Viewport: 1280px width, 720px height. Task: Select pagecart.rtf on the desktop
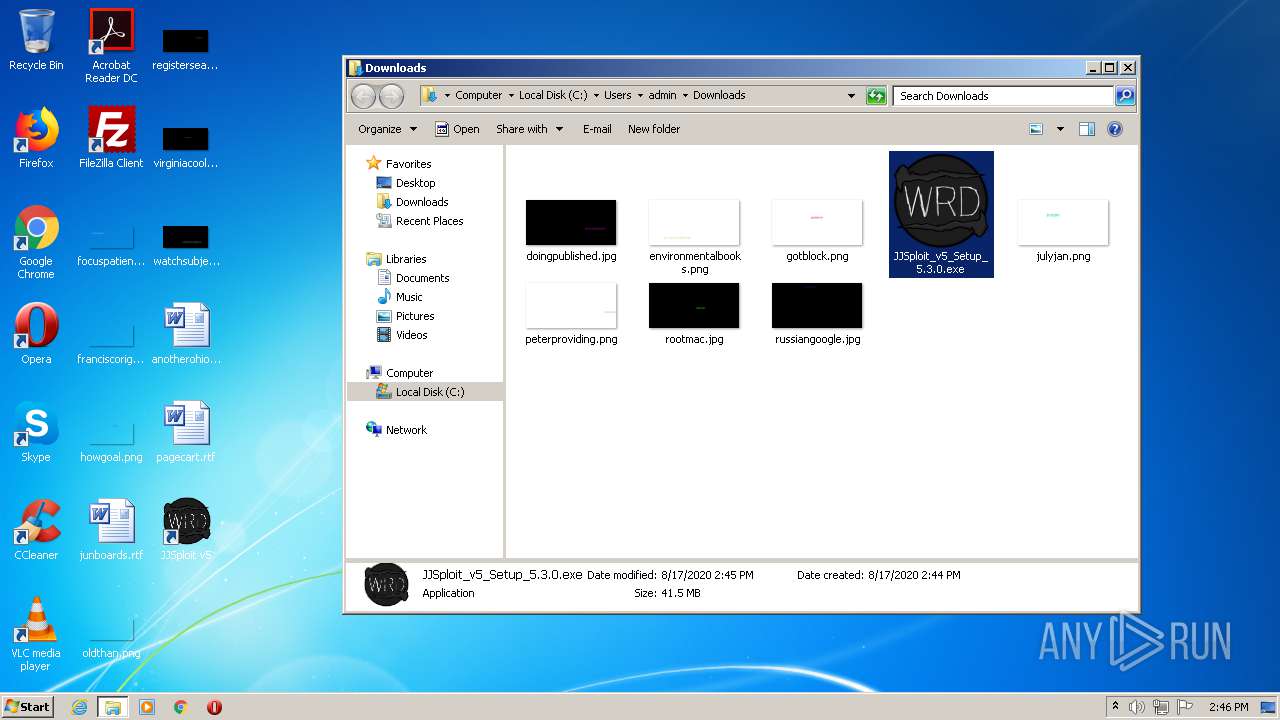pos(186,432)
